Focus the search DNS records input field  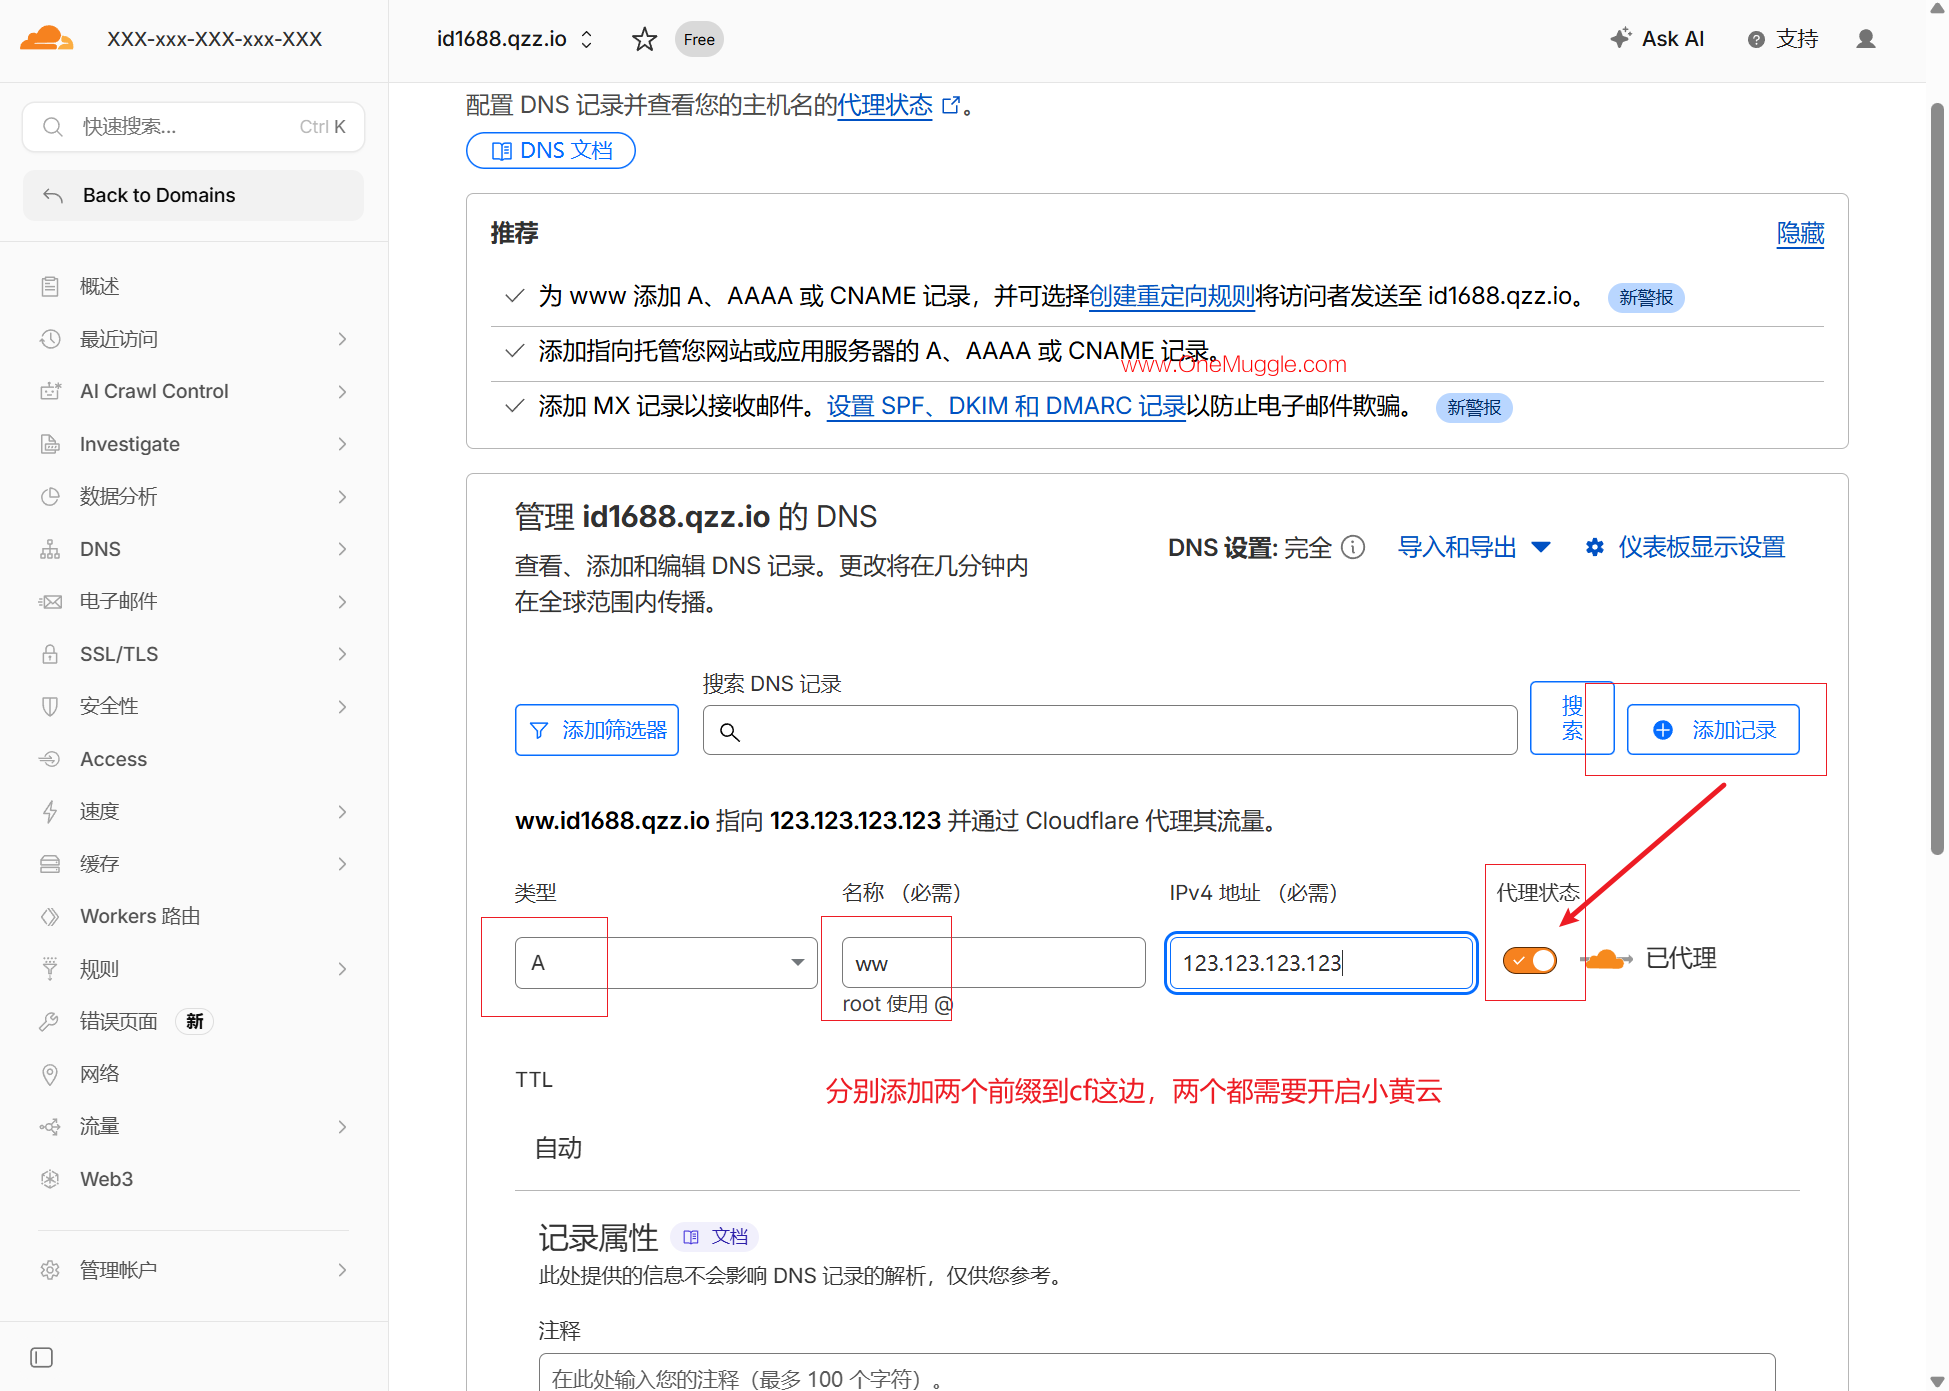[x=1110, y=730]
